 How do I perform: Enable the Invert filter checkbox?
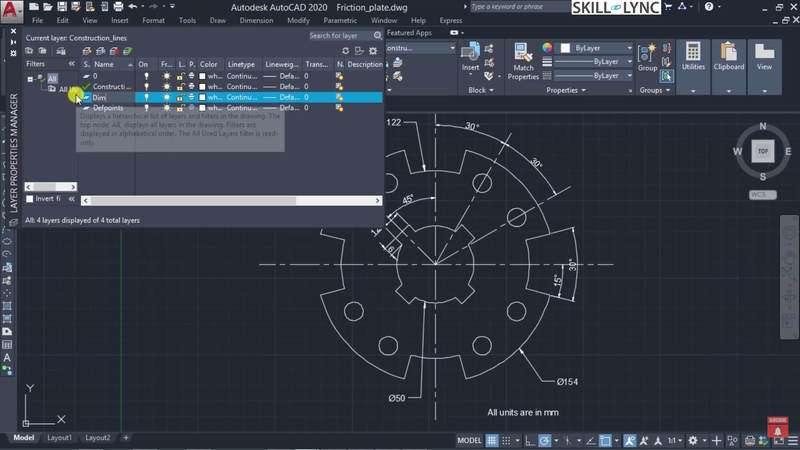pyautogui.click(x=29, y=199)
